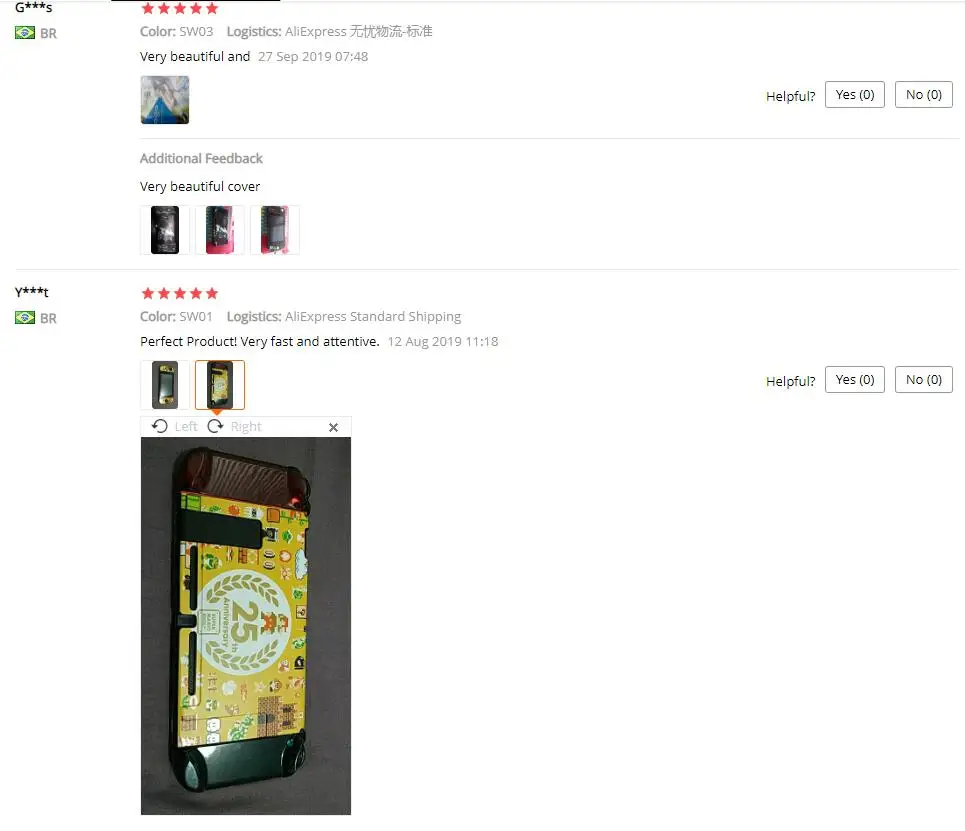Image resolution: width=965 pixels, height=831 pixels.
Task: Vote Yes (0) on G***s review
Action: [x=855, y=95]
